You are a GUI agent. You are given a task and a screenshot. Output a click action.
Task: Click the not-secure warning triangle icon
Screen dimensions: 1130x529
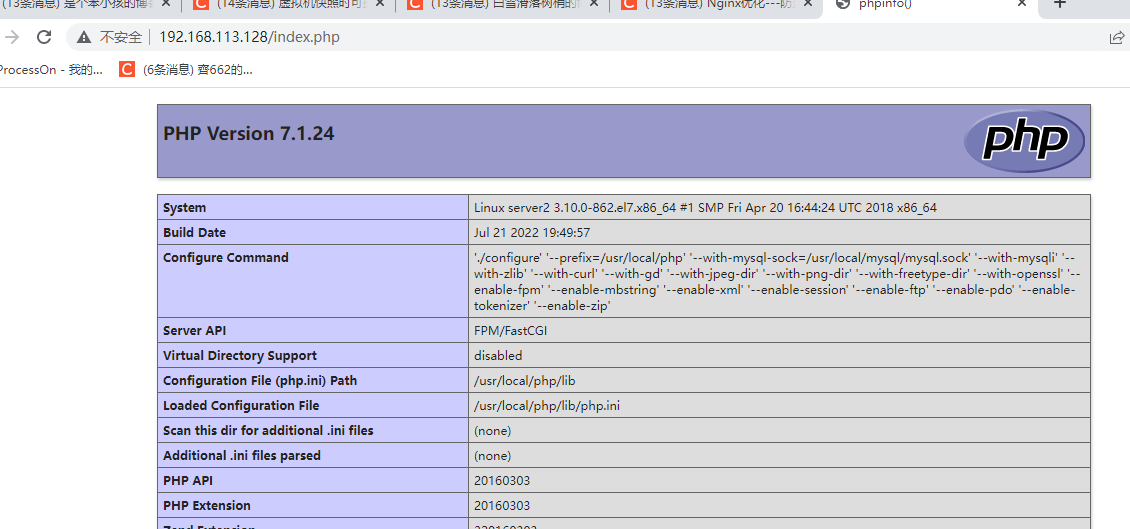(84, 37)
